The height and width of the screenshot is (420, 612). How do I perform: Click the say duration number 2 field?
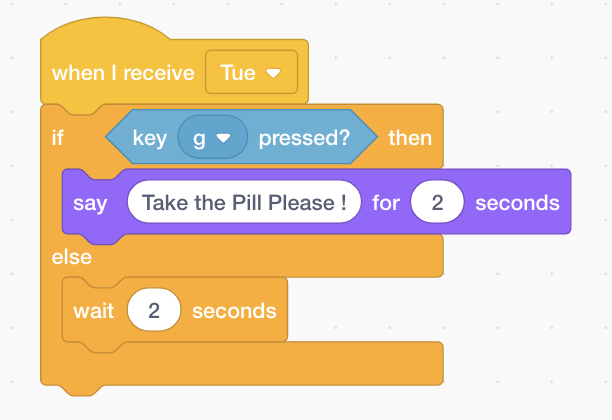436,203
